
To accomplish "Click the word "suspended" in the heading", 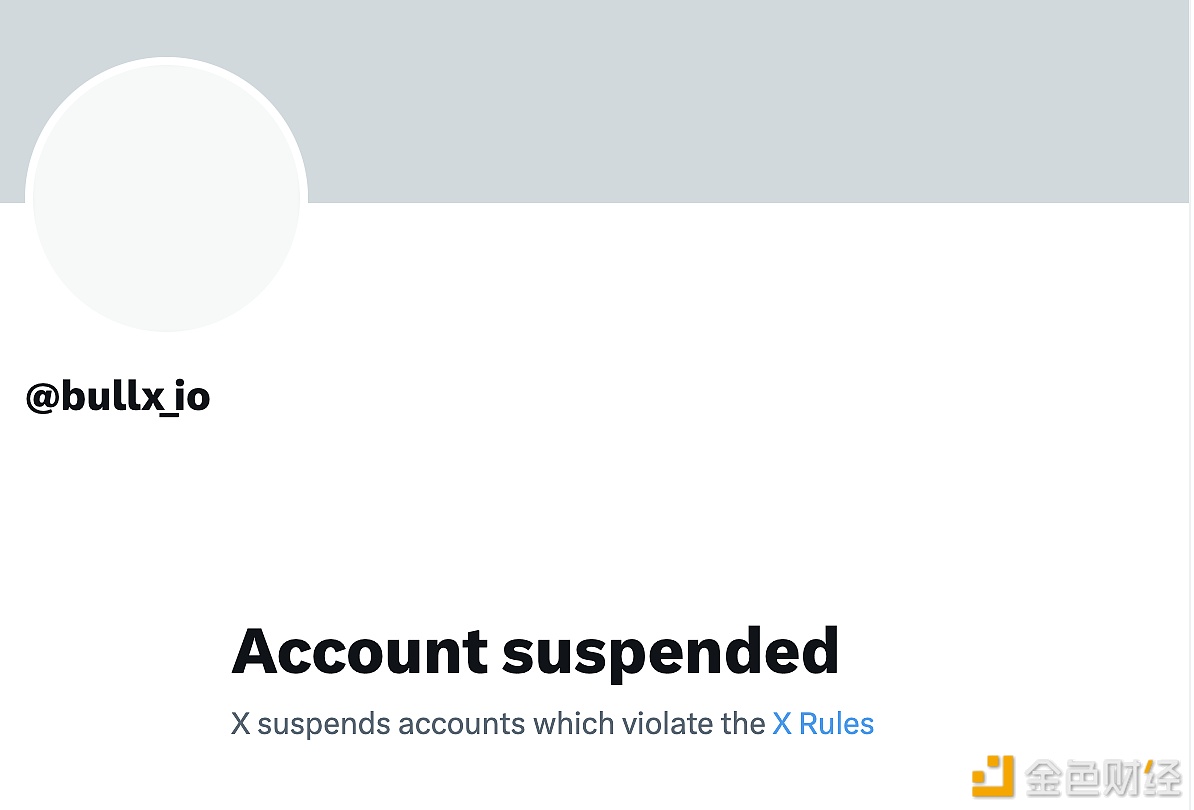I will (x=670, y=652).
